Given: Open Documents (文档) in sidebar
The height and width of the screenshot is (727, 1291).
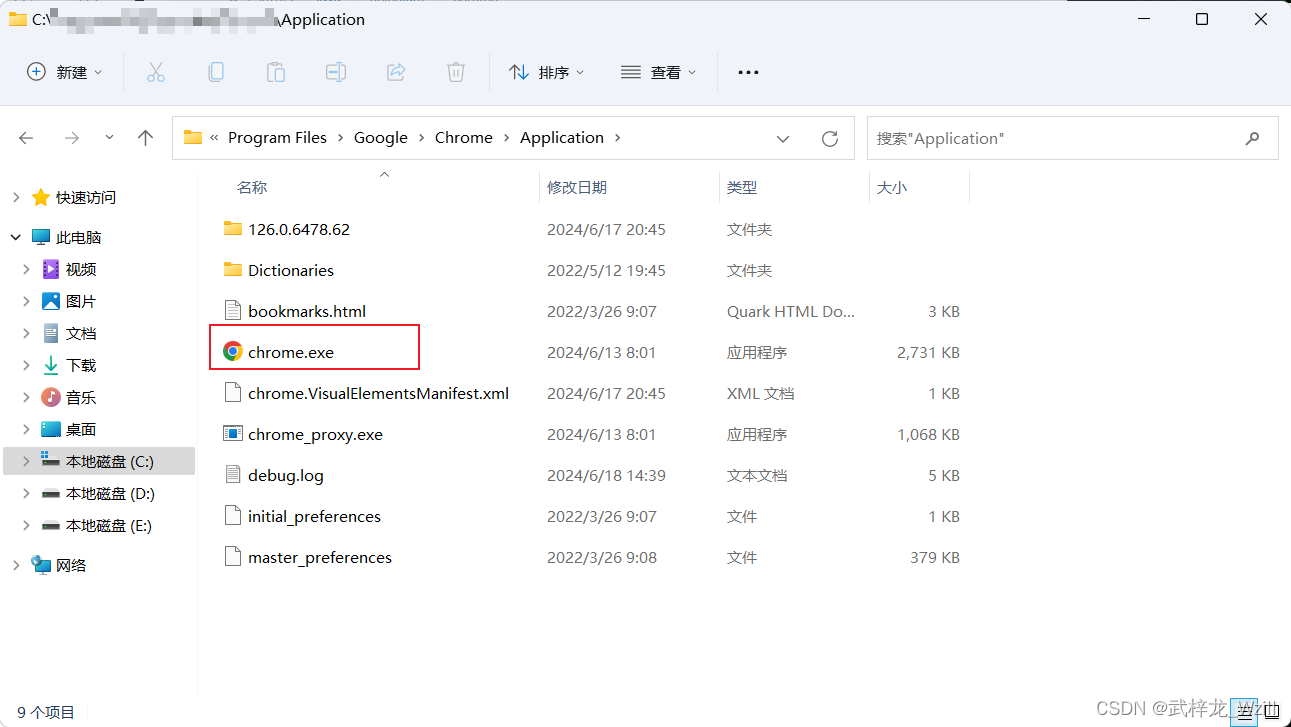Looking at the screenshot, I should 81,333.
